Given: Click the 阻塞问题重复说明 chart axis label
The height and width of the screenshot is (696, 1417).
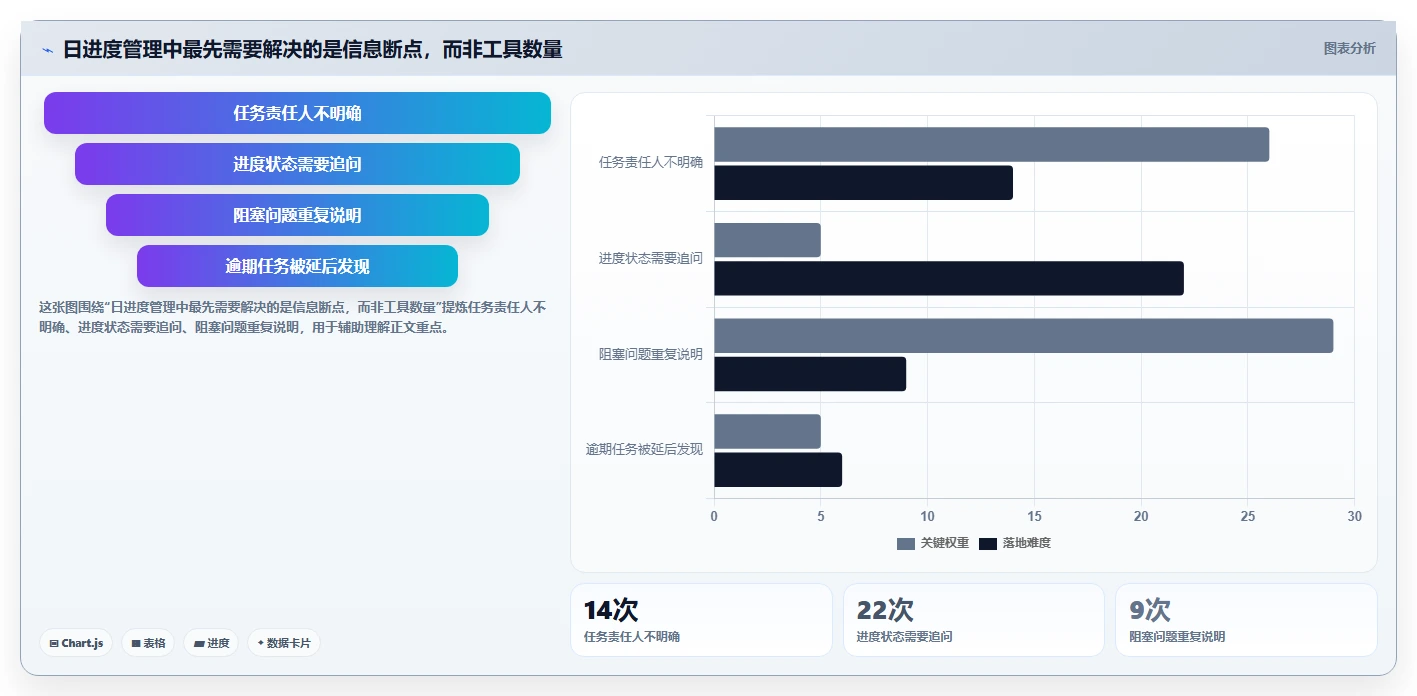Looking at the screenshot, I should point(651,354).
